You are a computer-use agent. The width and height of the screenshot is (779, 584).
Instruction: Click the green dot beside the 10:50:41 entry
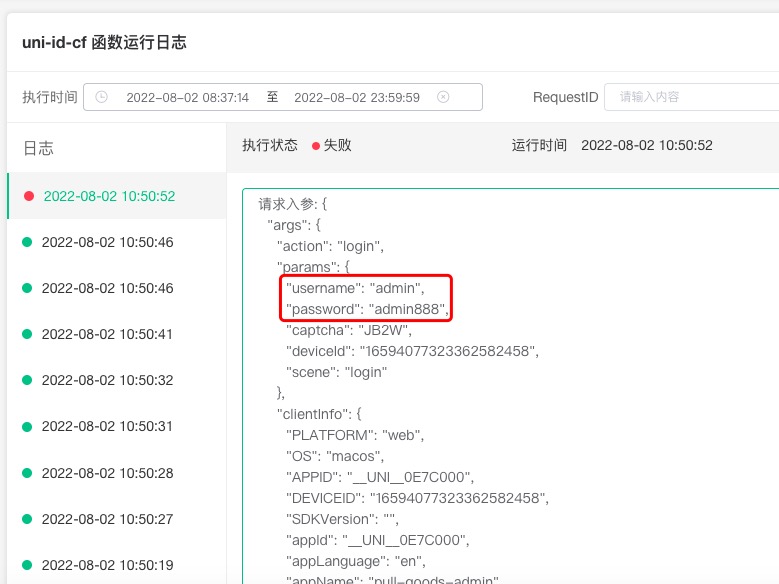coord(28,334)
